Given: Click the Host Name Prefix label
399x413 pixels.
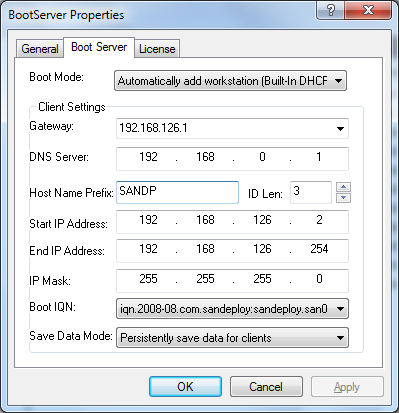Looking at the screenshot, I should [x=71, y=193].
